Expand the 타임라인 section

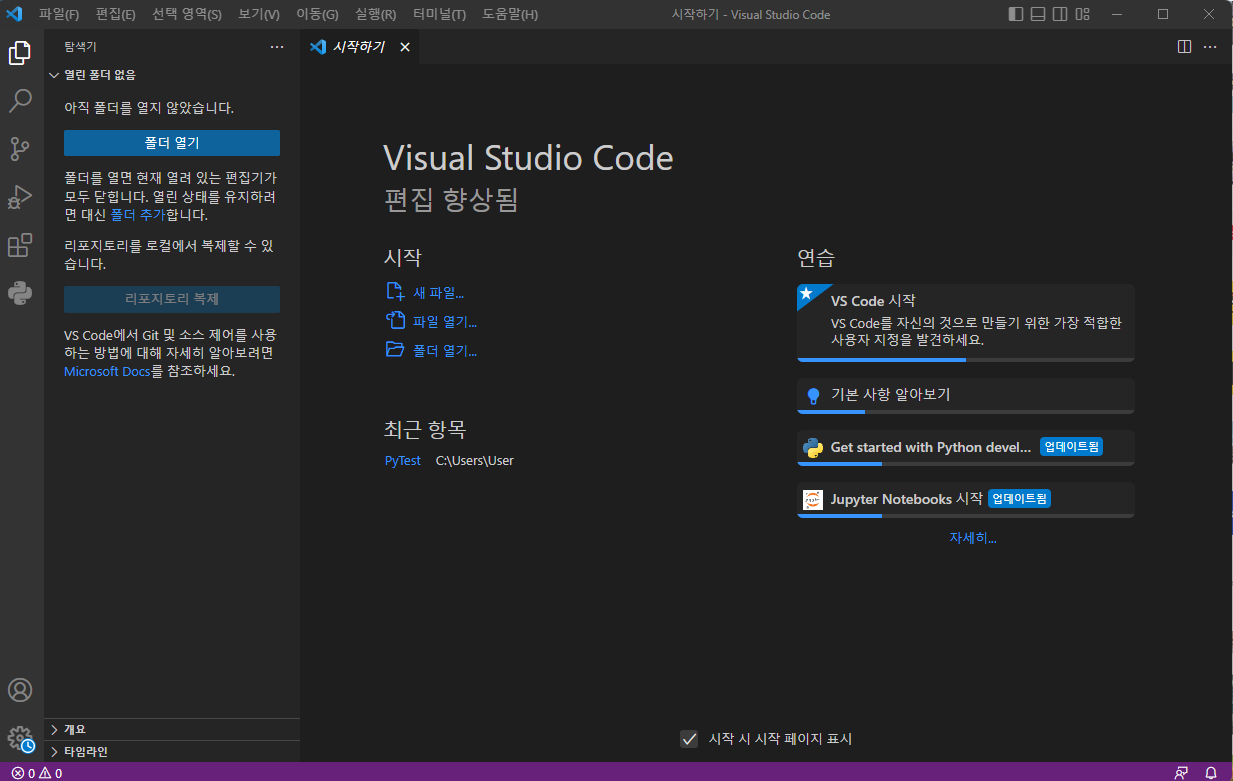172,751
